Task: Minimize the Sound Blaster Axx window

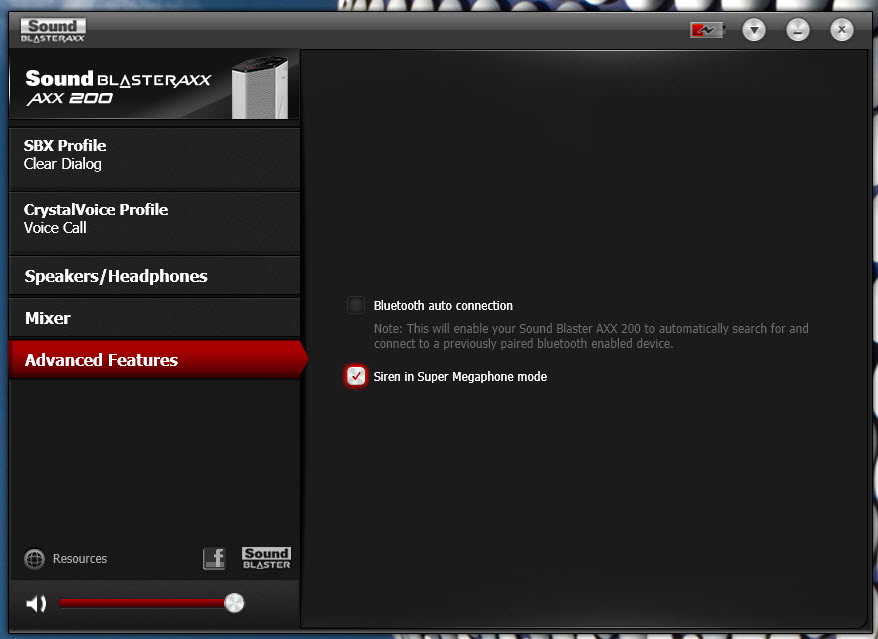Action: (797, 30)
